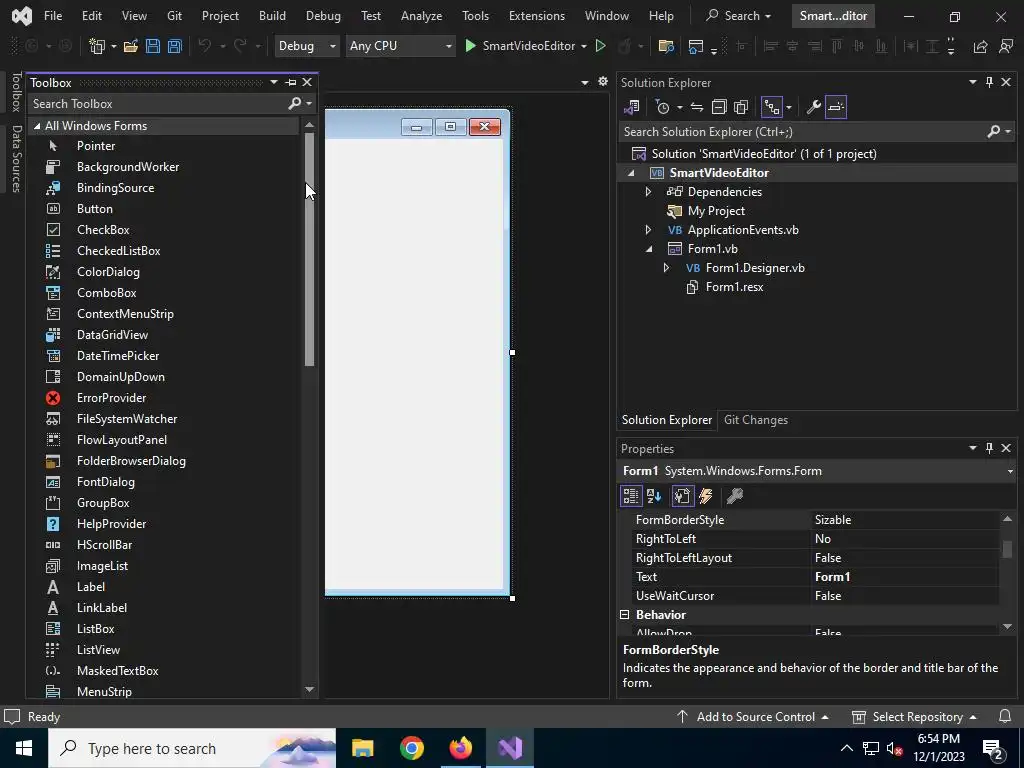Open Google Chrome from the taskbar
Viewport: 1024px width, 768px height.
pos(411,748)
